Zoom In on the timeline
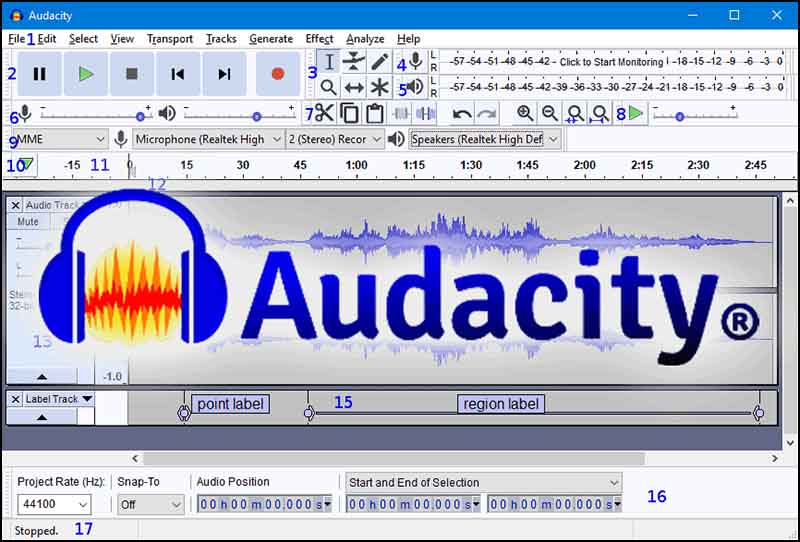This screenshot has width=800, height=542. tap(525, 113)
